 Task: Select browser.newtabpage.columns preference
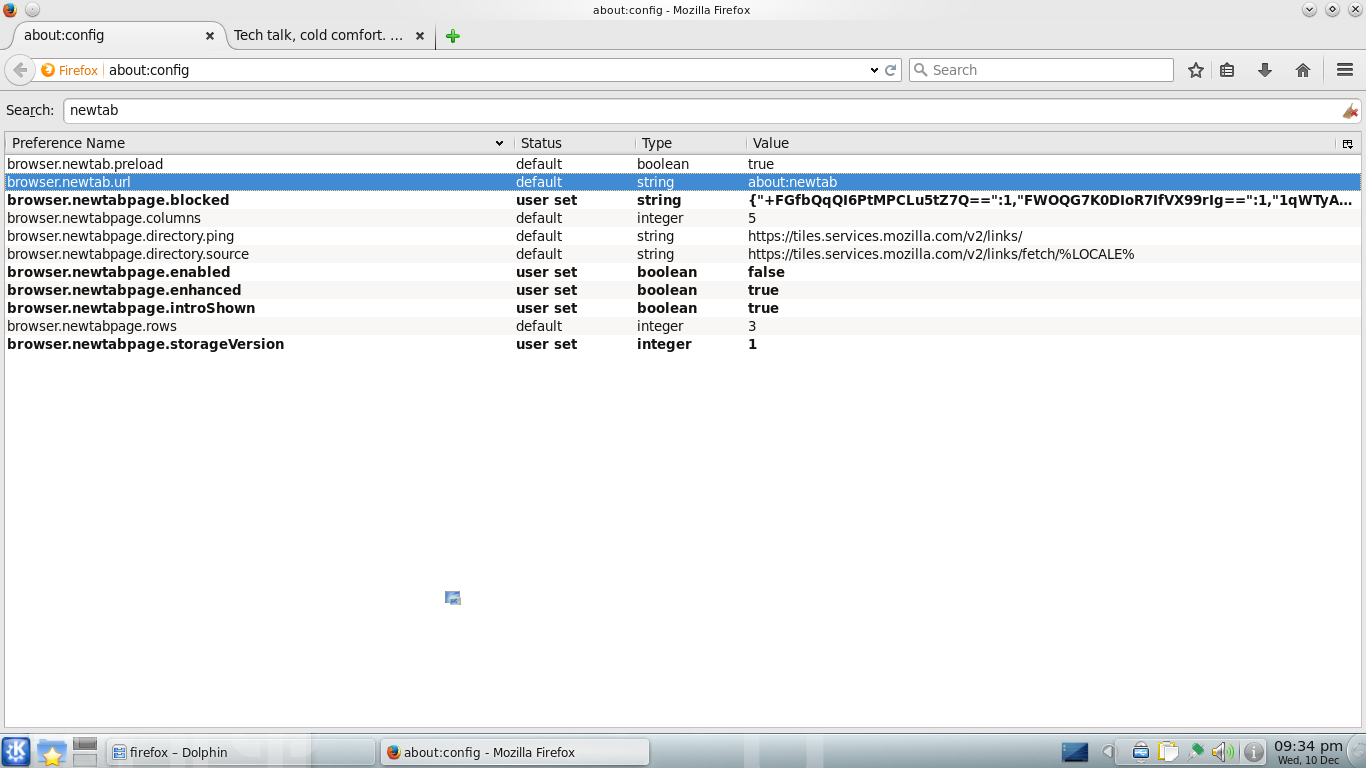point(683,218)
